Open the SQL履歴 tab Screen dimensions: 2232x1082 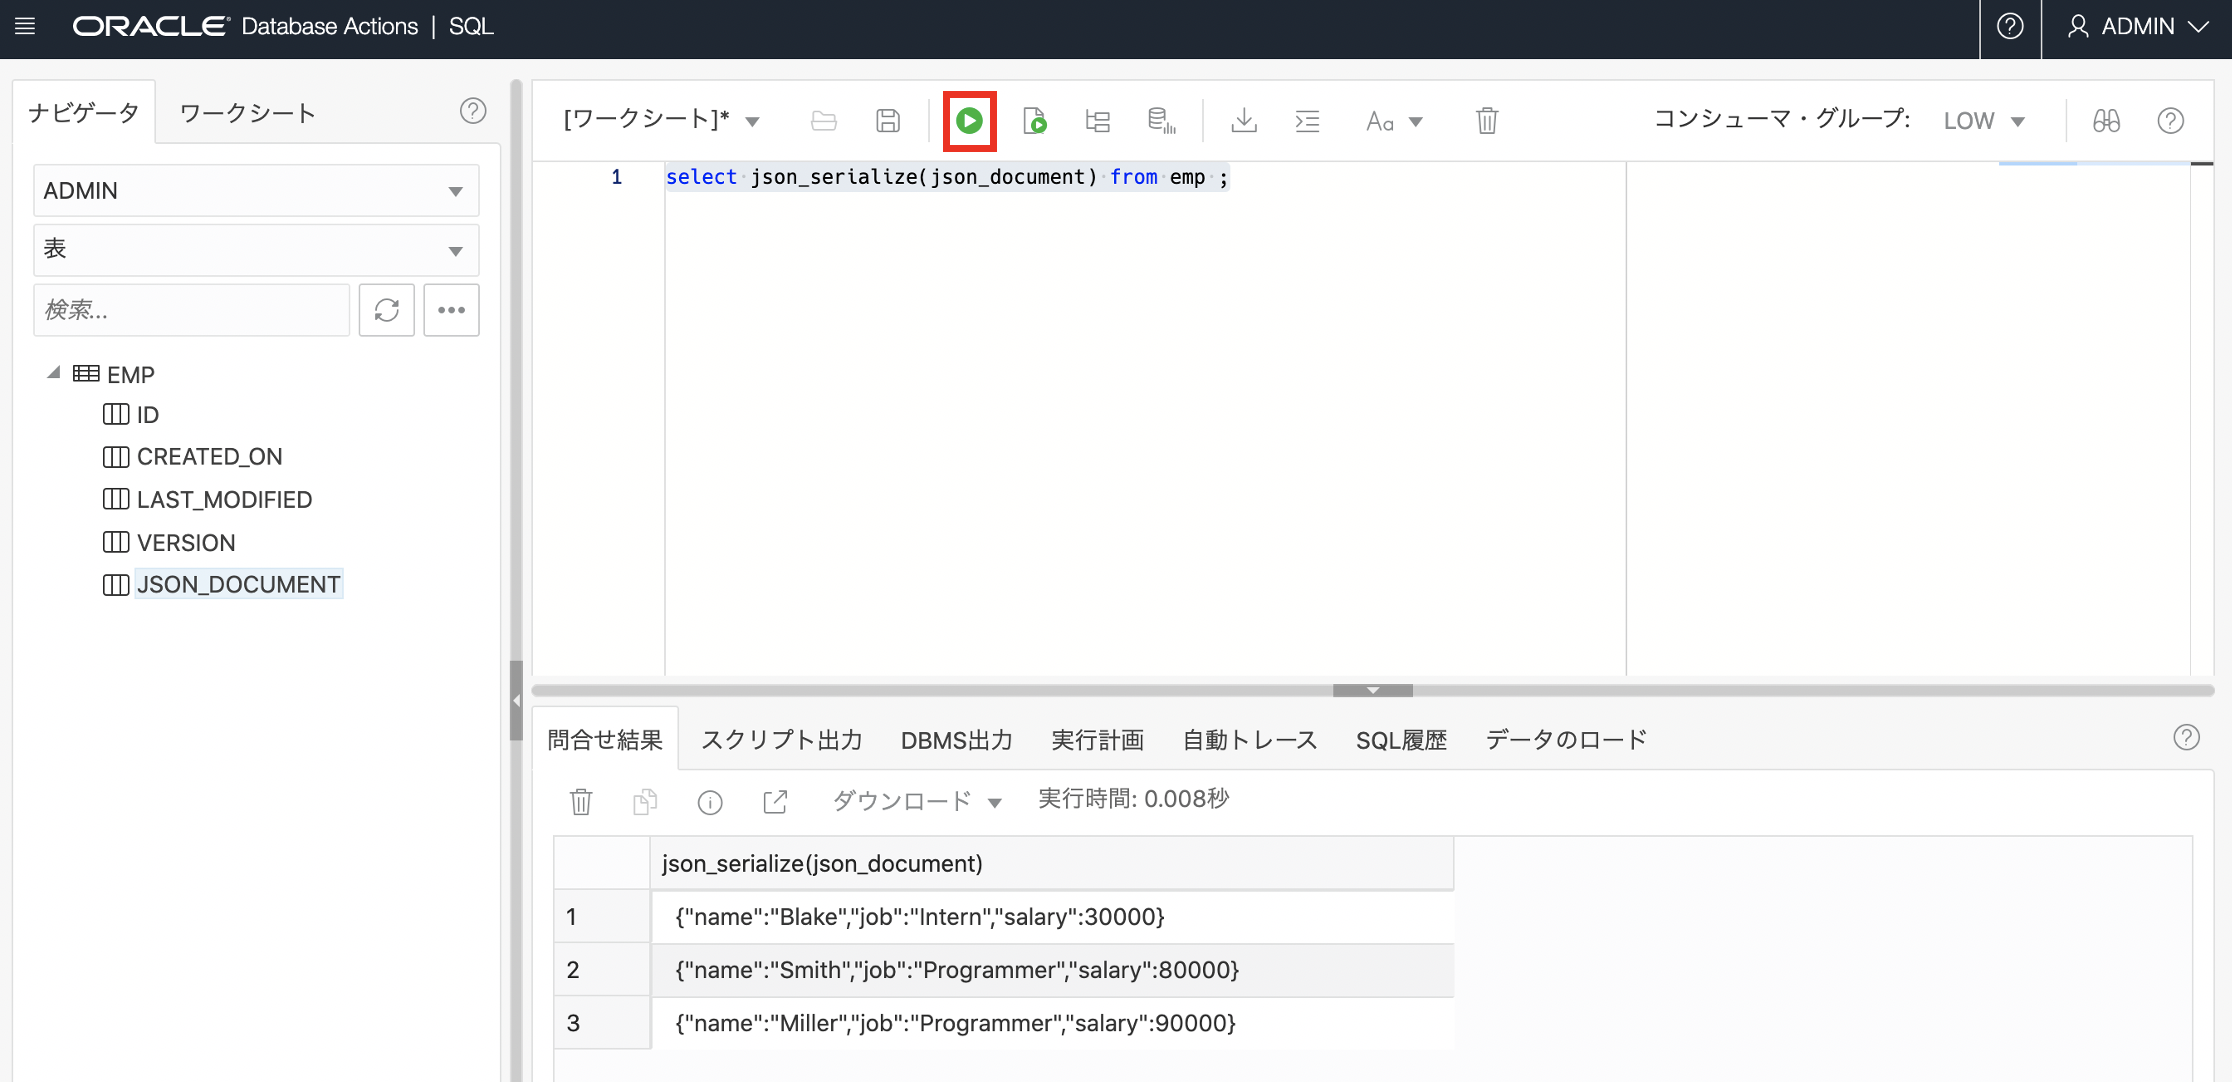point(1401,740)
